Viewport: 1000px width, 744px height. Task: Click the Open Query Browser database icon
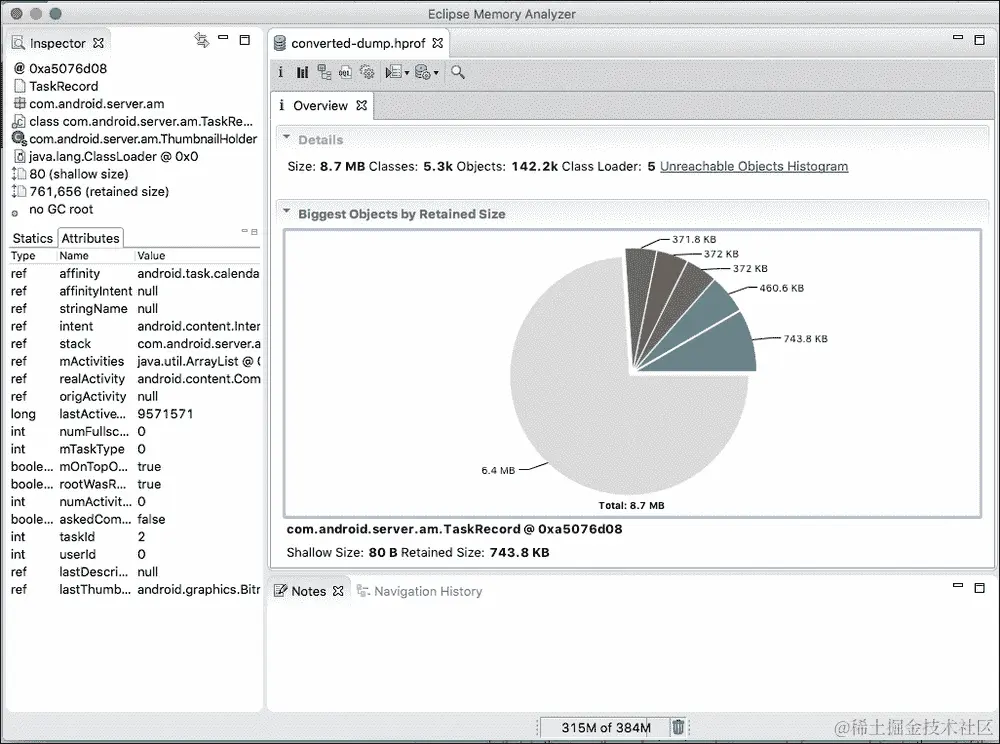click(x=422, y=72)
